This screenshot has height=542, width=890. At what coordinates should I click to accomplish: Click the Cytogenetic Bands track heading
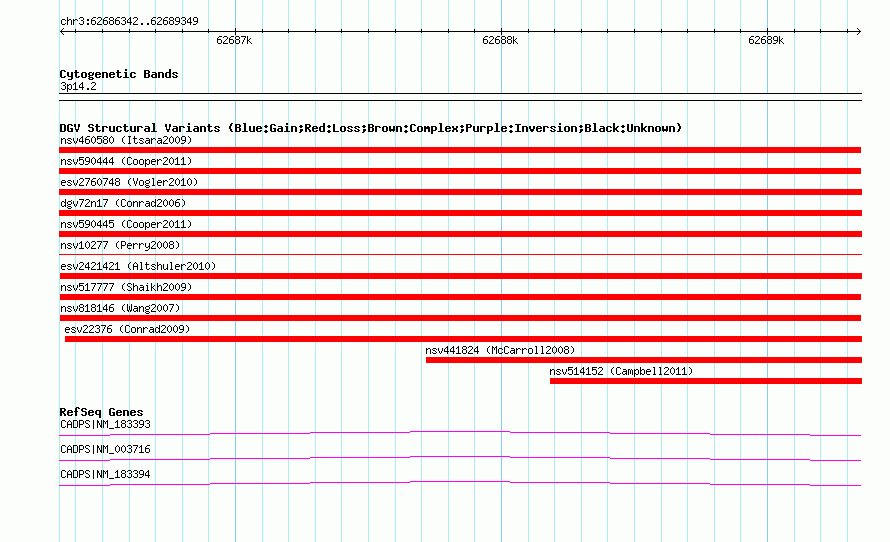pyautogui.click(x=119, y=74)
